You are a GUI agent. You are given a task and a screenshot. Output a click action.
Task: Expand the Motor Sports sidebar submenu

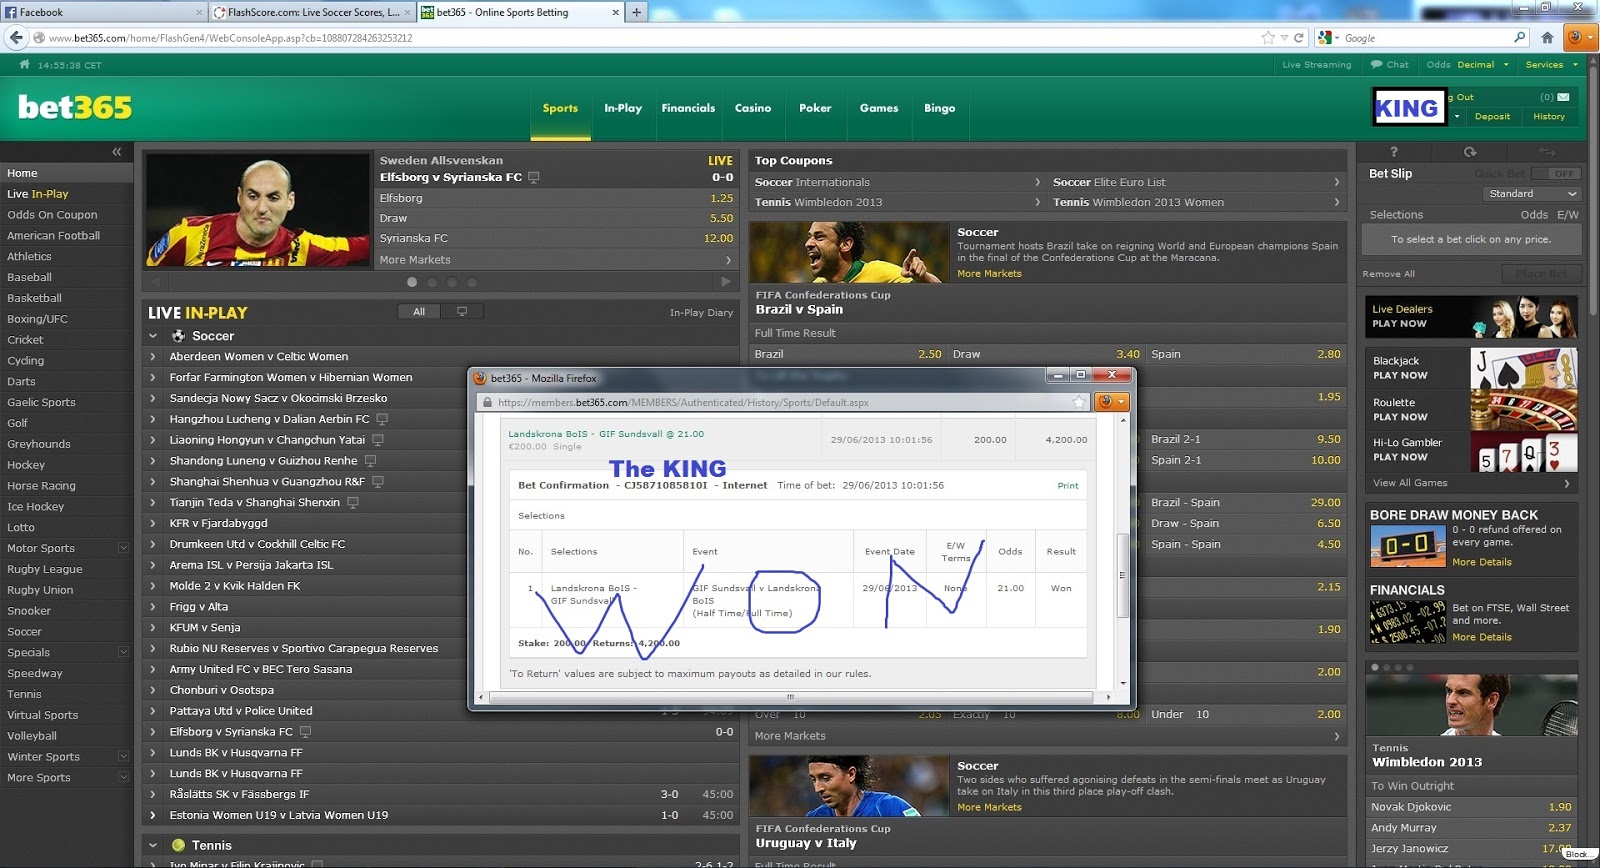(x=124, y=548)
